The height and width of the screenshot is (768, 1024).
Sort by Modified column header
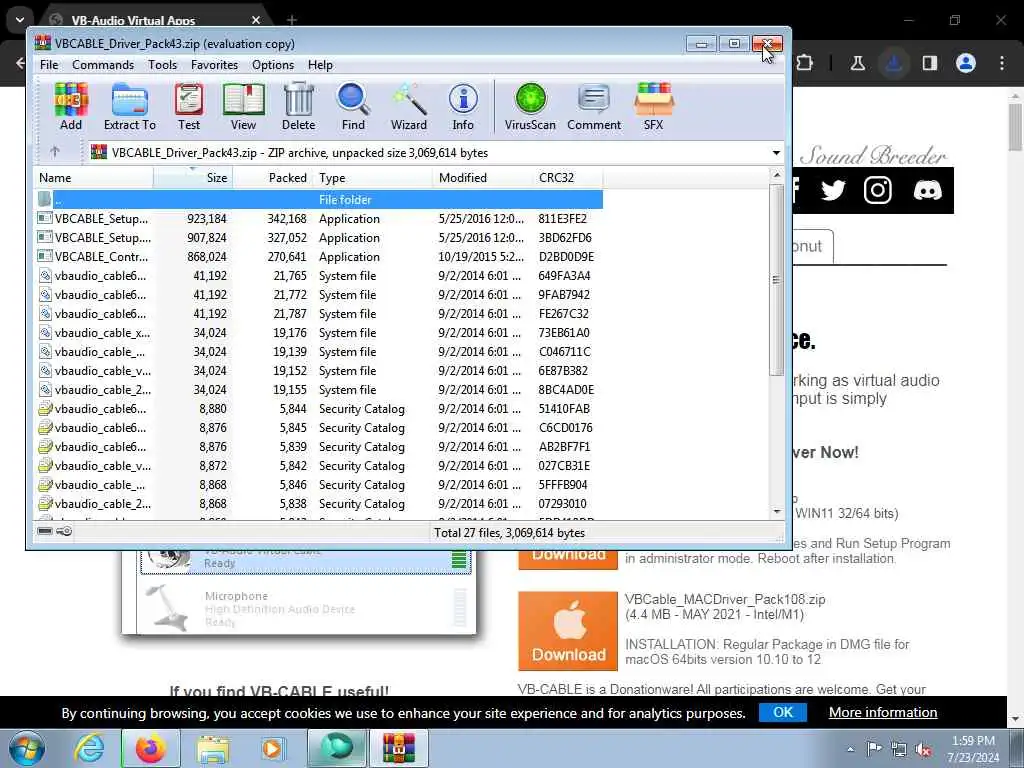click(x=483, y=178)
